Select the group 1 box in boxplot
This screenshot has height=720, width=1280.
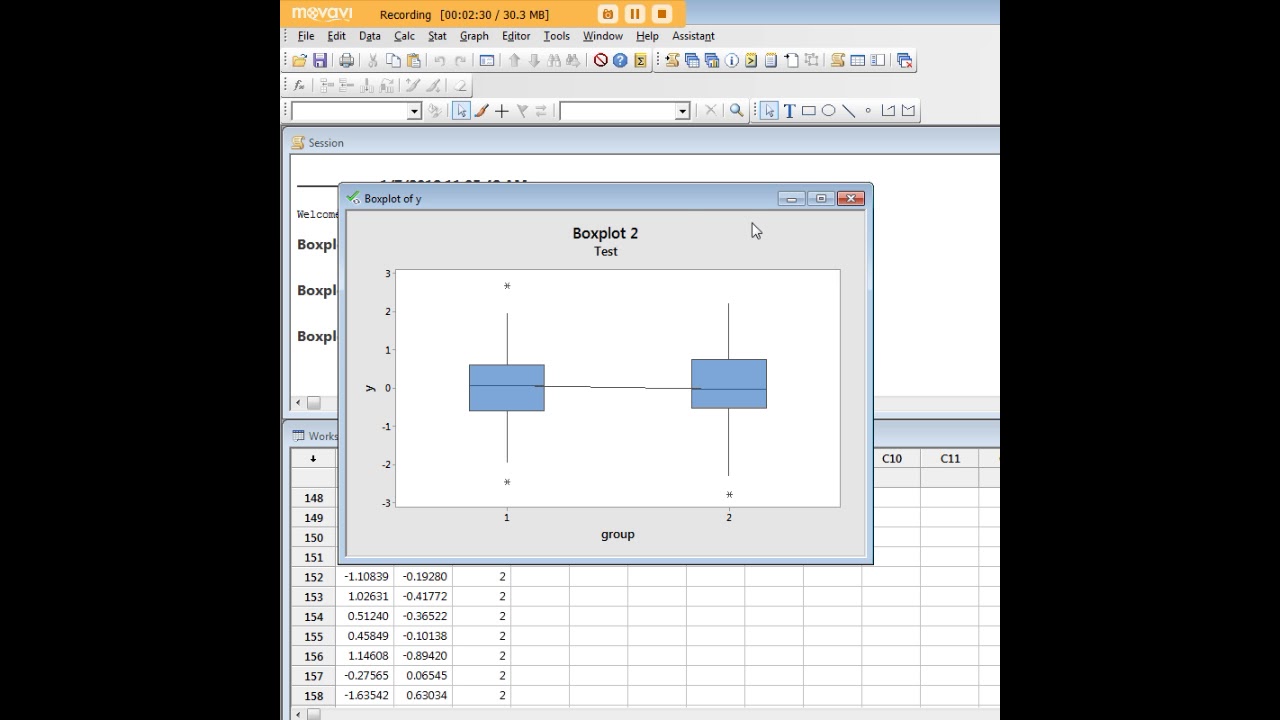507,388
